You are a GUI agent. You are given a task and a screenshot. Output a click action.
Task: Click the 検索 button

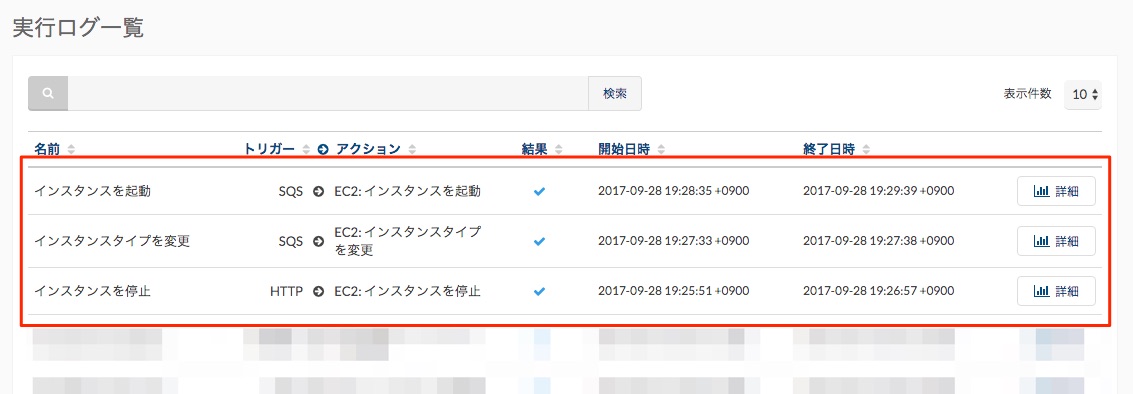(x=615, y=93)
